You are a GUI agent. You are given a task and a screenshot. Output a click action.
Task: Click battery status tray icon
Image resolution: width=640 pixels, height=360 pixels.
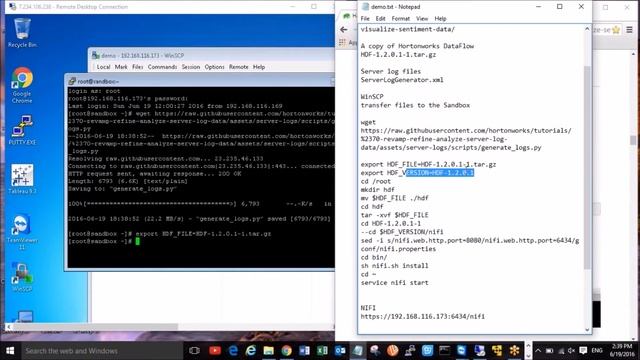549,351
